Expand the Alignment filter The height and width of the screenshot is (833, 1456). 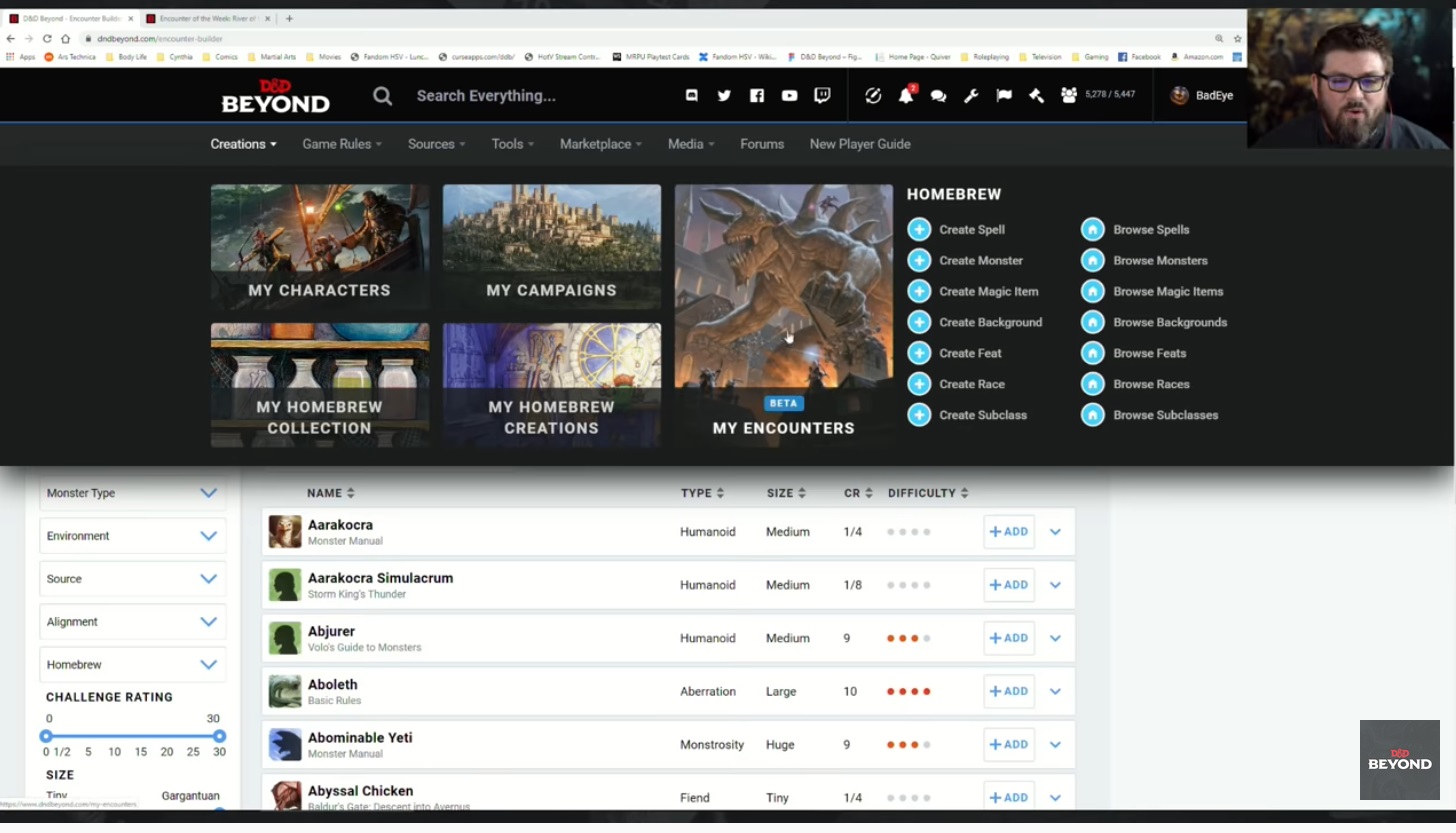pos(132,622)
